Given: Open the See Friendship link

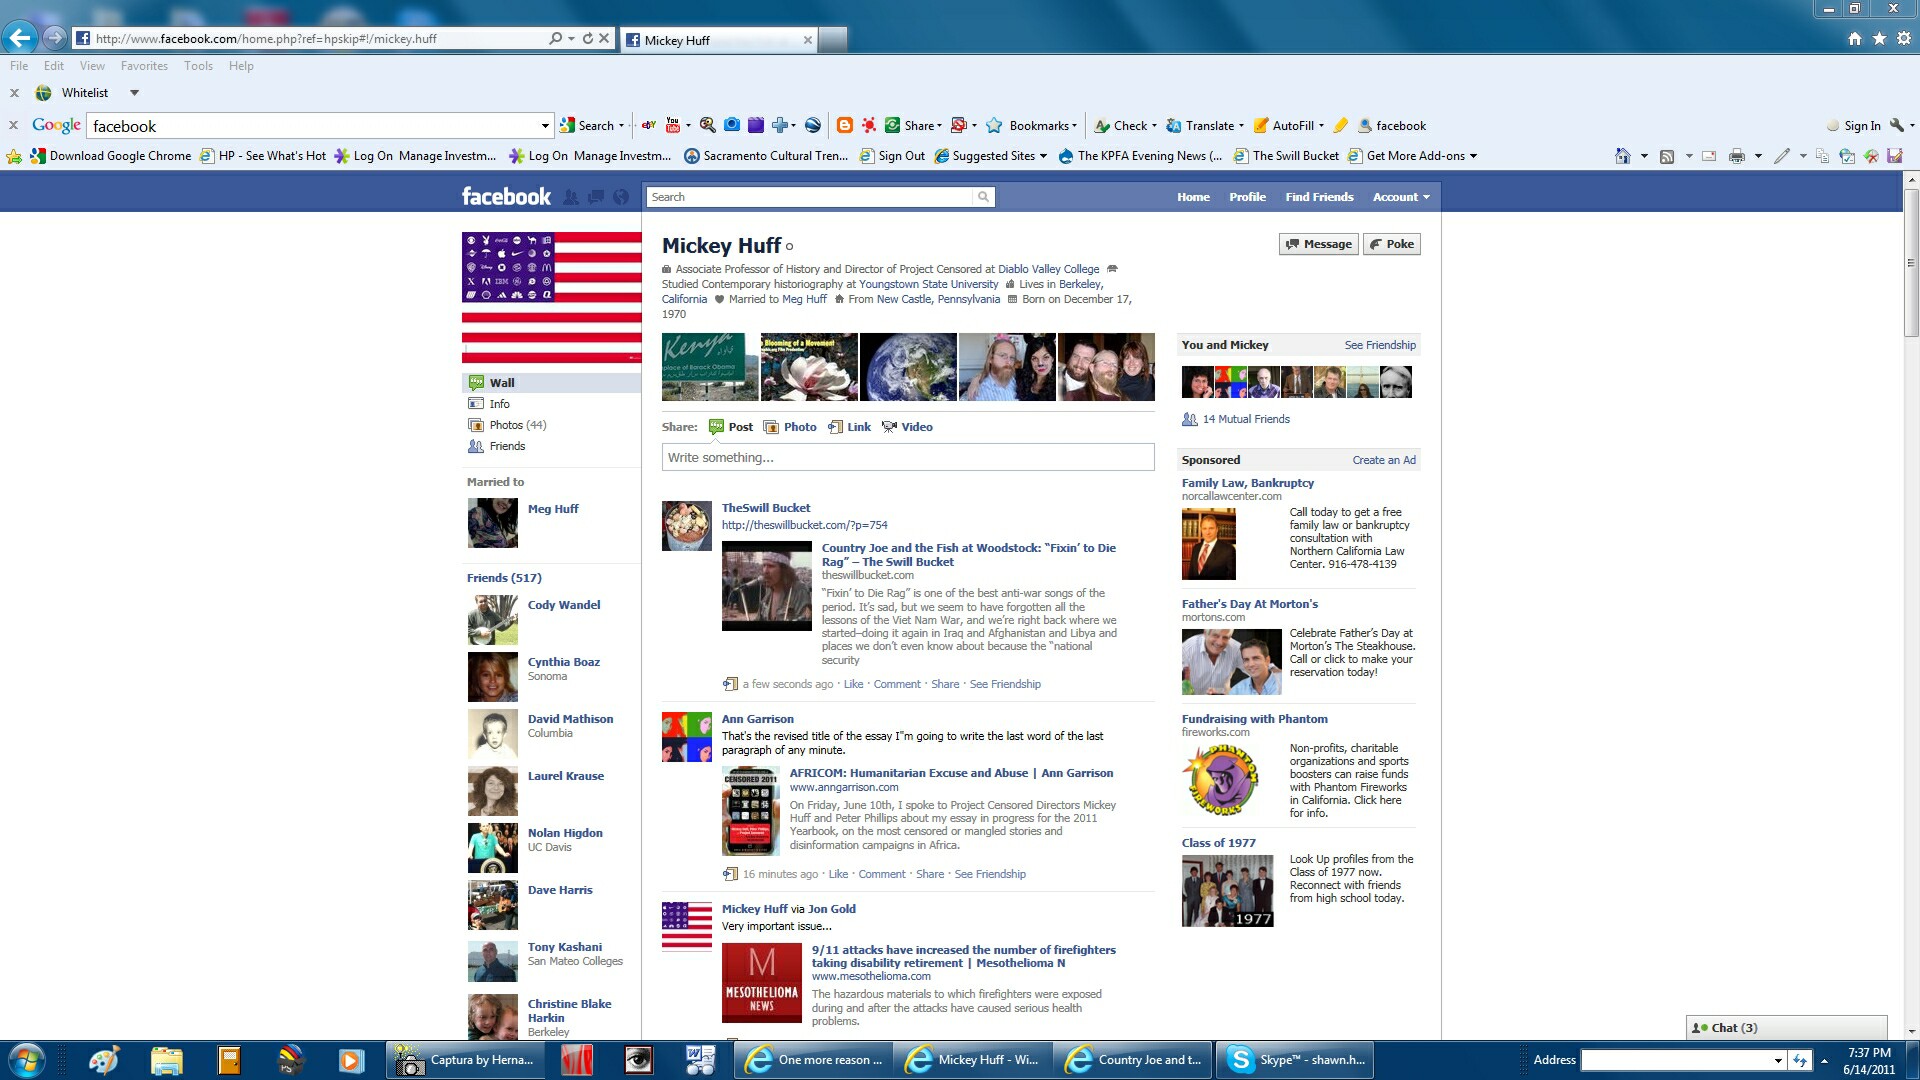Looking at the screenshot, I should (1379, 345).
